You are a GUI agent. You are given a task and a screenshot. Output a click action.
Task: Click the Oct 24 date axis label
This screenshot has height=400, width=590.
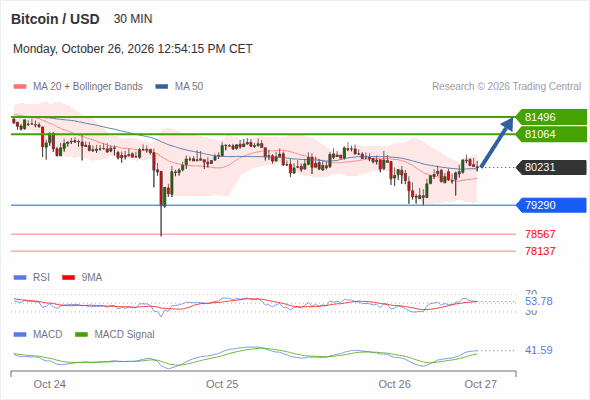pos(50,384)
